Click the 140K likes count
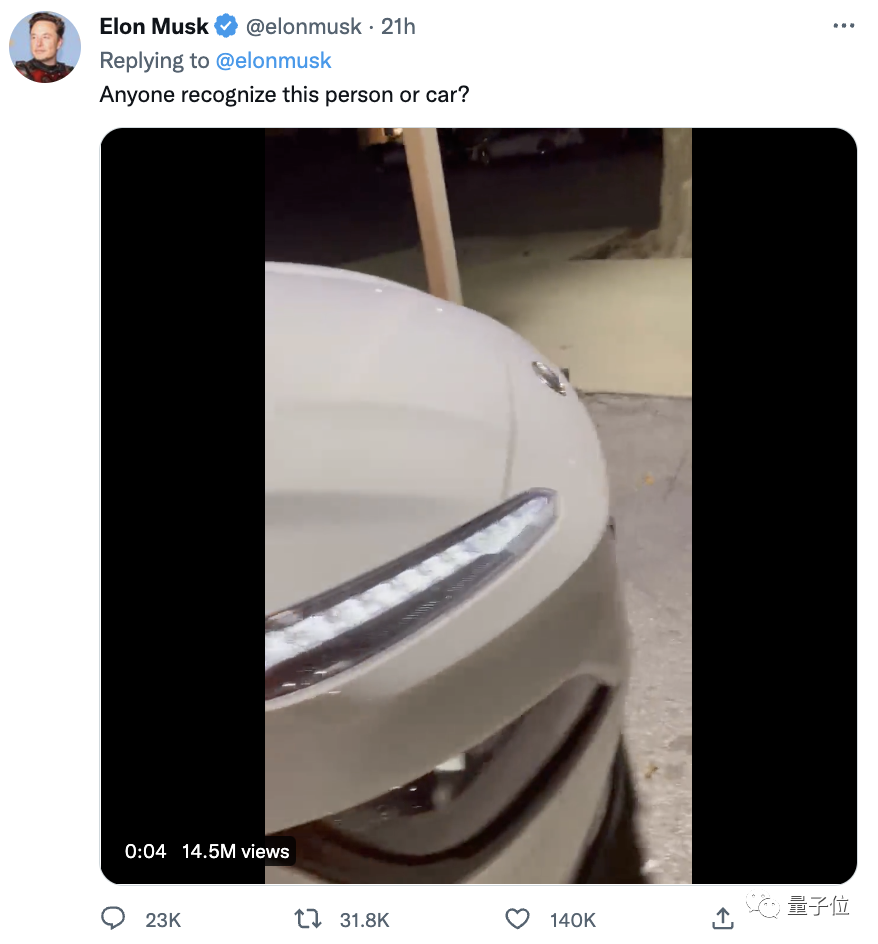The image size is (878, 944). click(x=573, y=920)
